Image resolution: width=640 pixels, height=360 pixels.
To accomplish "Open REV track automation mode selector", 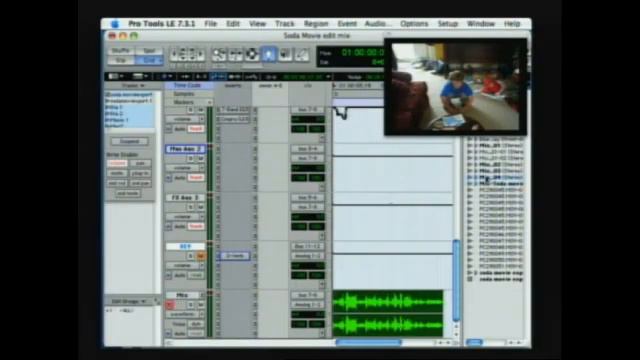I will coord(196,276).
